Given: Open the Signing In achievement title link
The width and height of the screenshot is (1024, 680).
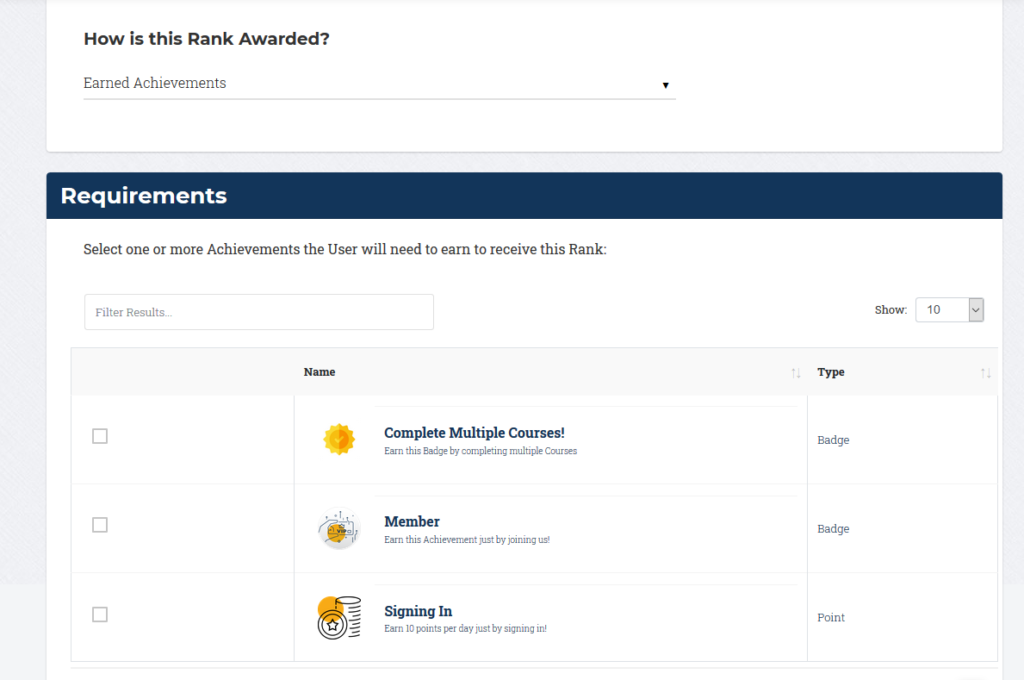Looking at the screenshot, I should [418, 611].
